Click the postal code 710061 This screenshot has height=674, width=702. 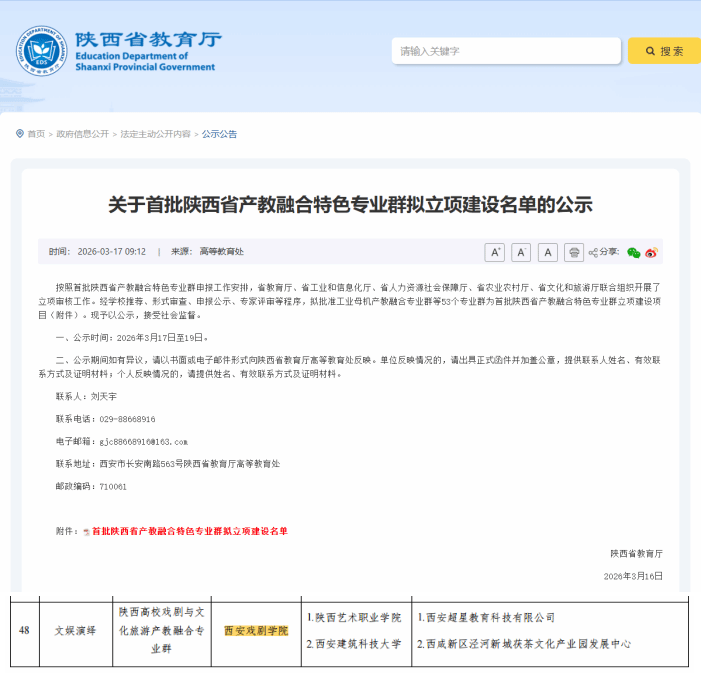pos(113,487)
